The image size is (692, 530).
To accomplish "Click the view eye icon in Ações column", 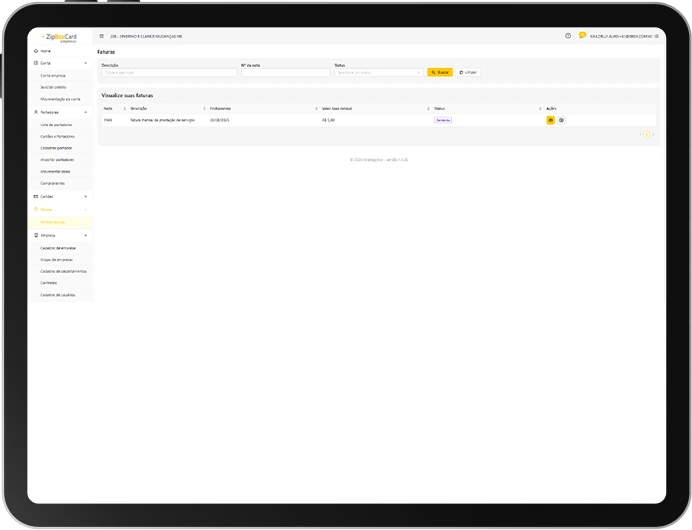I will tap(561, 120).
